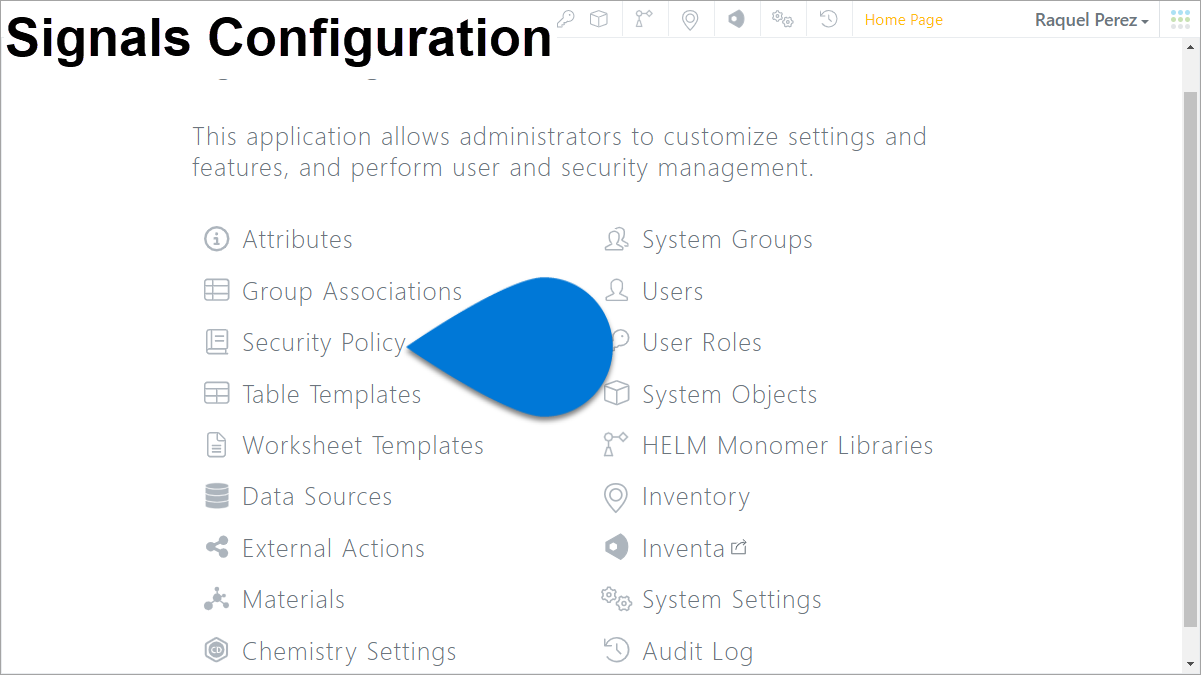
Task: Click the clock icon beside Audit Log link
Action: tap(616, 651)
